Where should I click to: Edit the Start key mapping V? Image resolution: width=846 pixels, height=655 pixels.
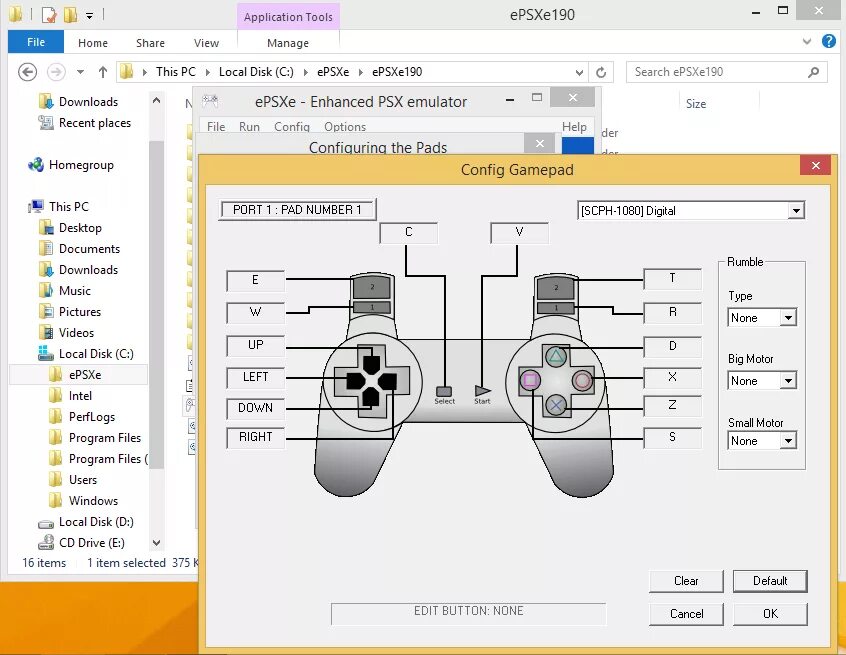[x=519, y=233]
